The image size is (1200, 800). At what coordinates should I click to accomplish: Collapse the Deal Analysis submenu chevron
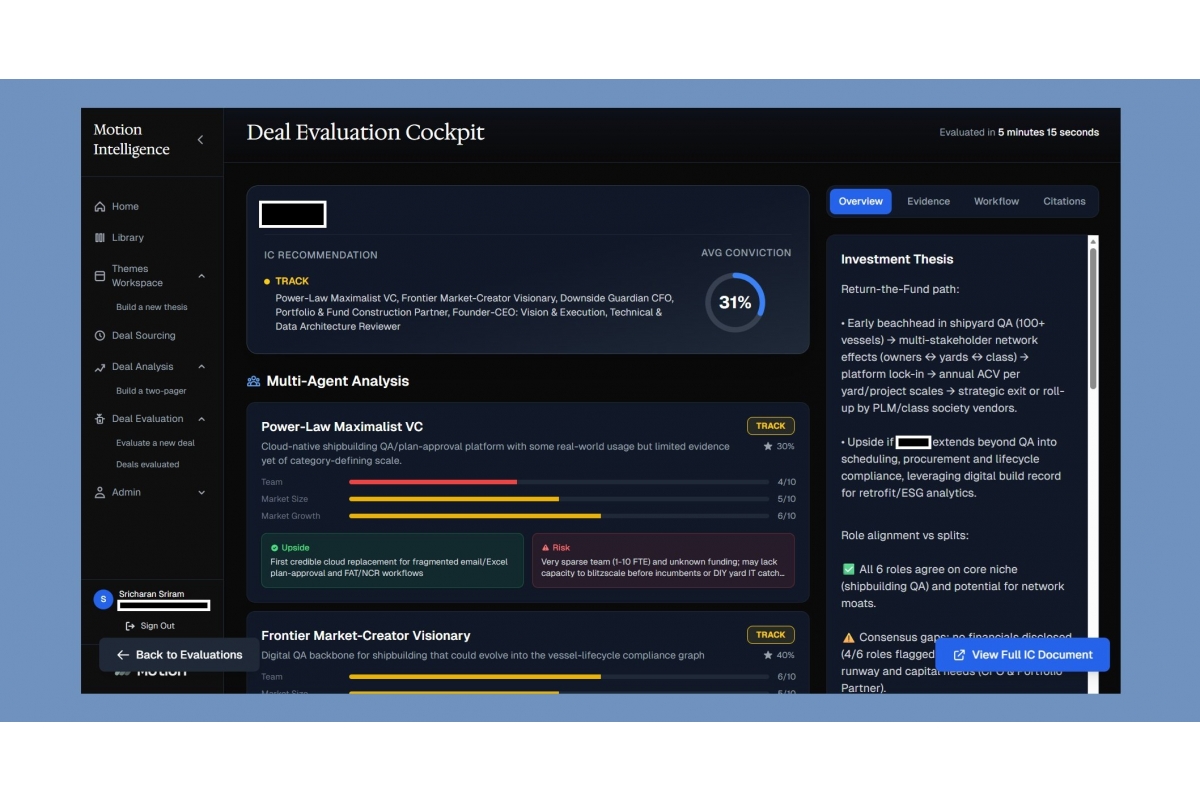tap(201, 367)
